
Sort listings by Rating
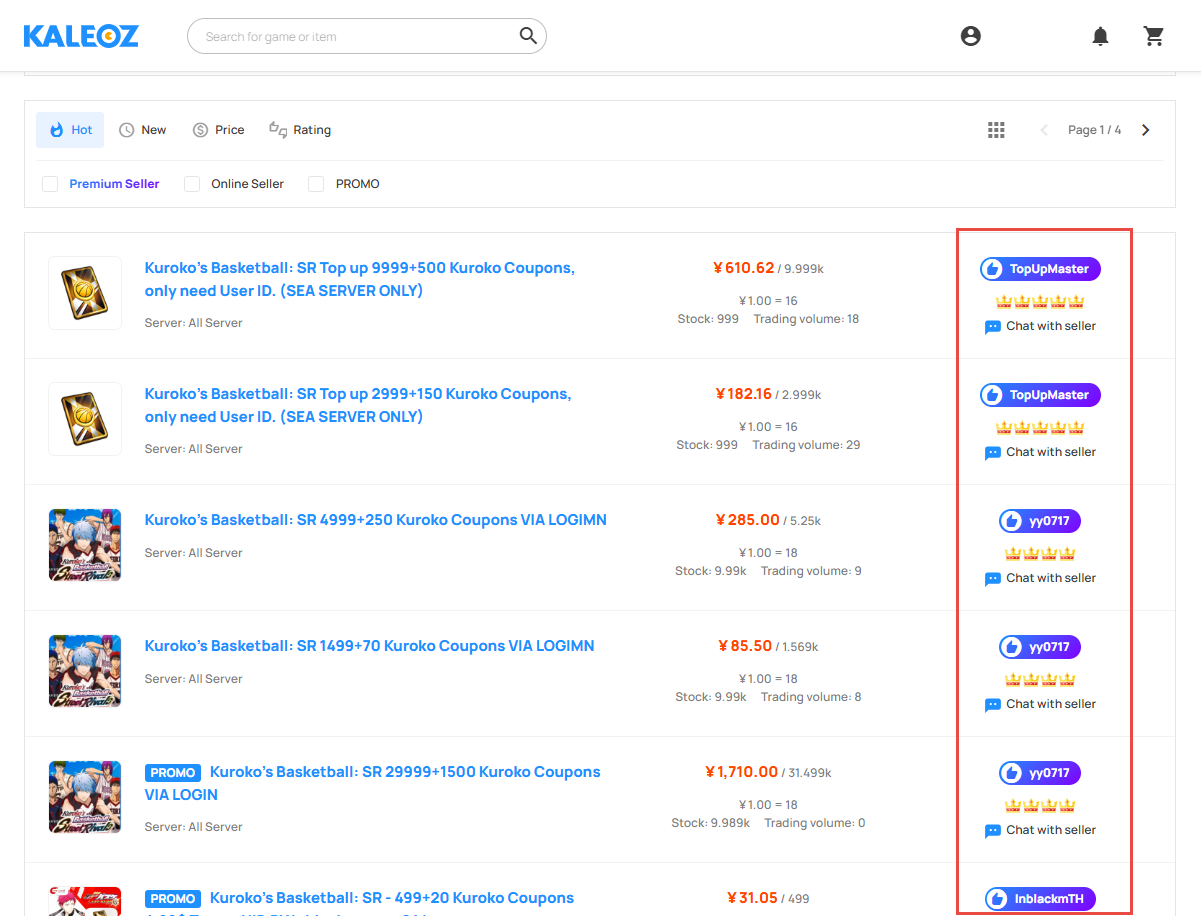pyautogui.click(x=300, y=130)
